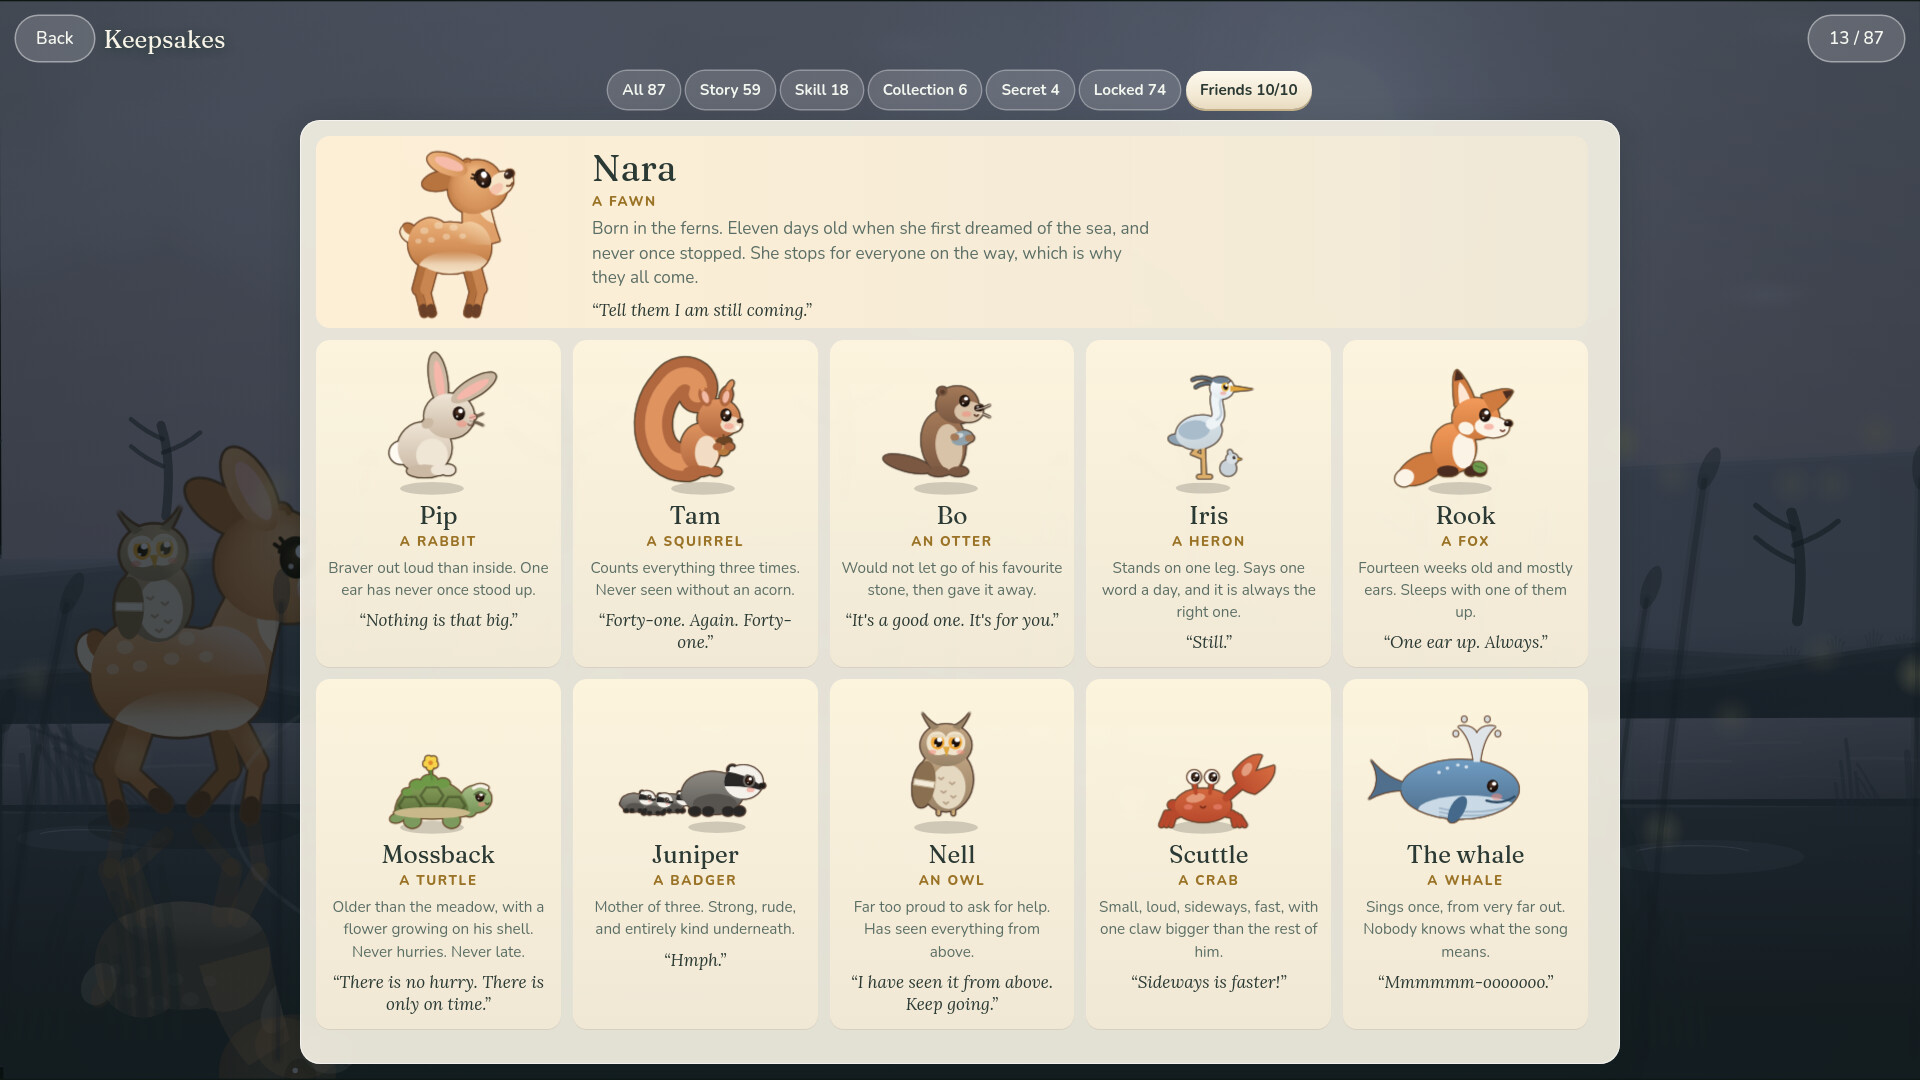
Task: Click Mossback the turtle illustration
Action: click(441, 792)
